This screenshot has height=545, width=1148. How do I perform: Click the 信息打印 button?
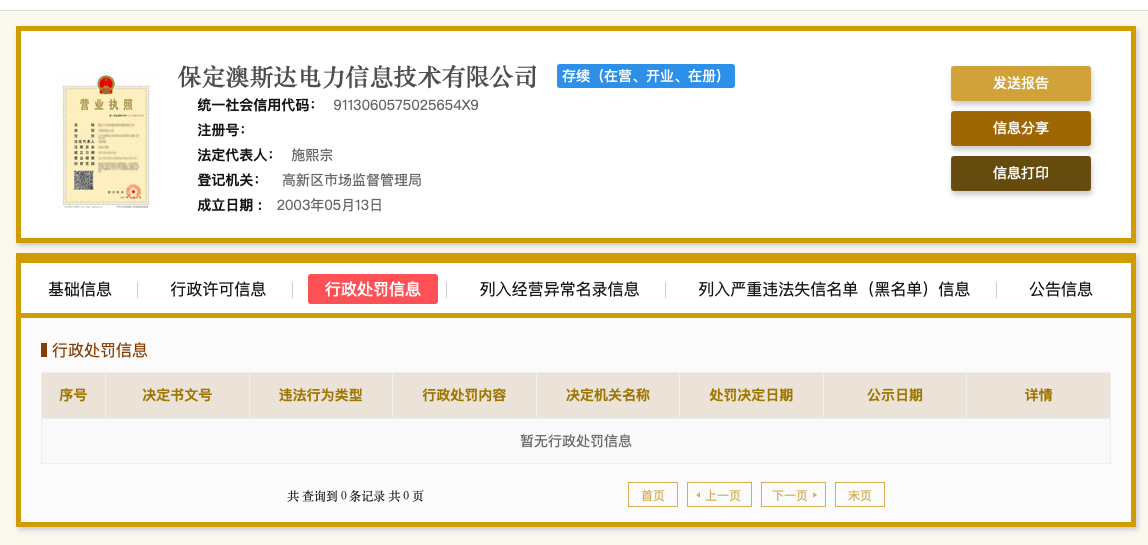point(1021,173)
